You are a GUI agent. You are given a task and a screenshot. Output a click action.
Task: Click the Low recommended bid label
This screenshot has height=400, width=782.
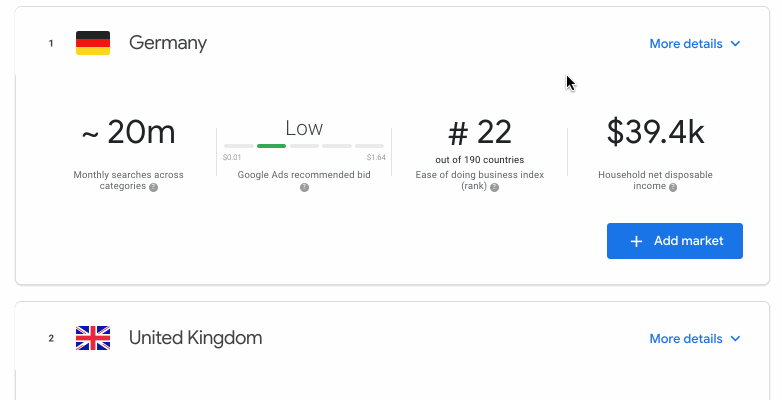(304, 128)
